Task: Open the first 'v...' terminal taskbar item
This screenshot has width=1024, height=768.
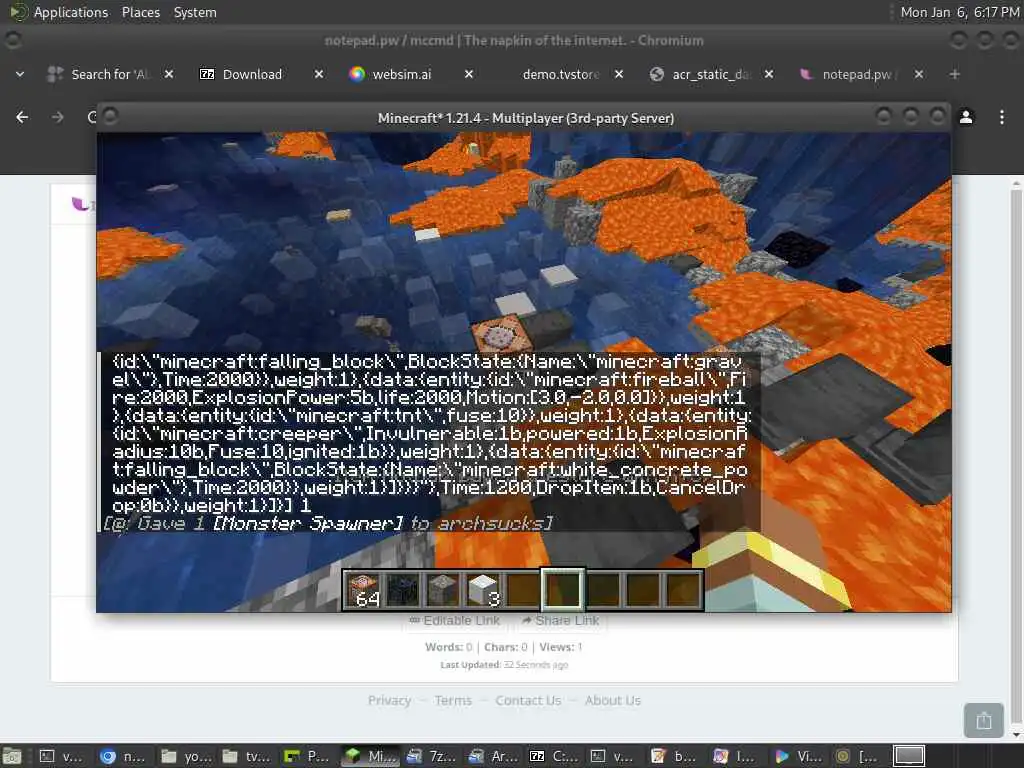Action: [x=61, y=756]
